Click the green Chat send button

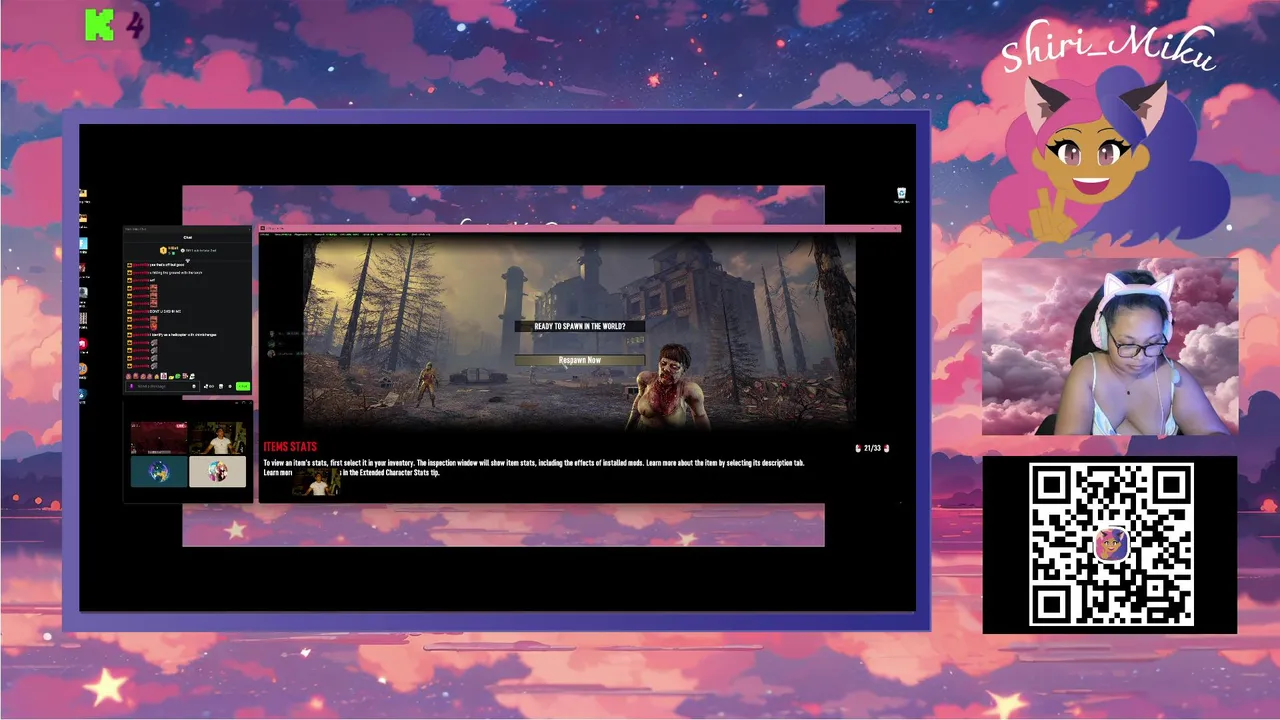[x=242, y=386]
